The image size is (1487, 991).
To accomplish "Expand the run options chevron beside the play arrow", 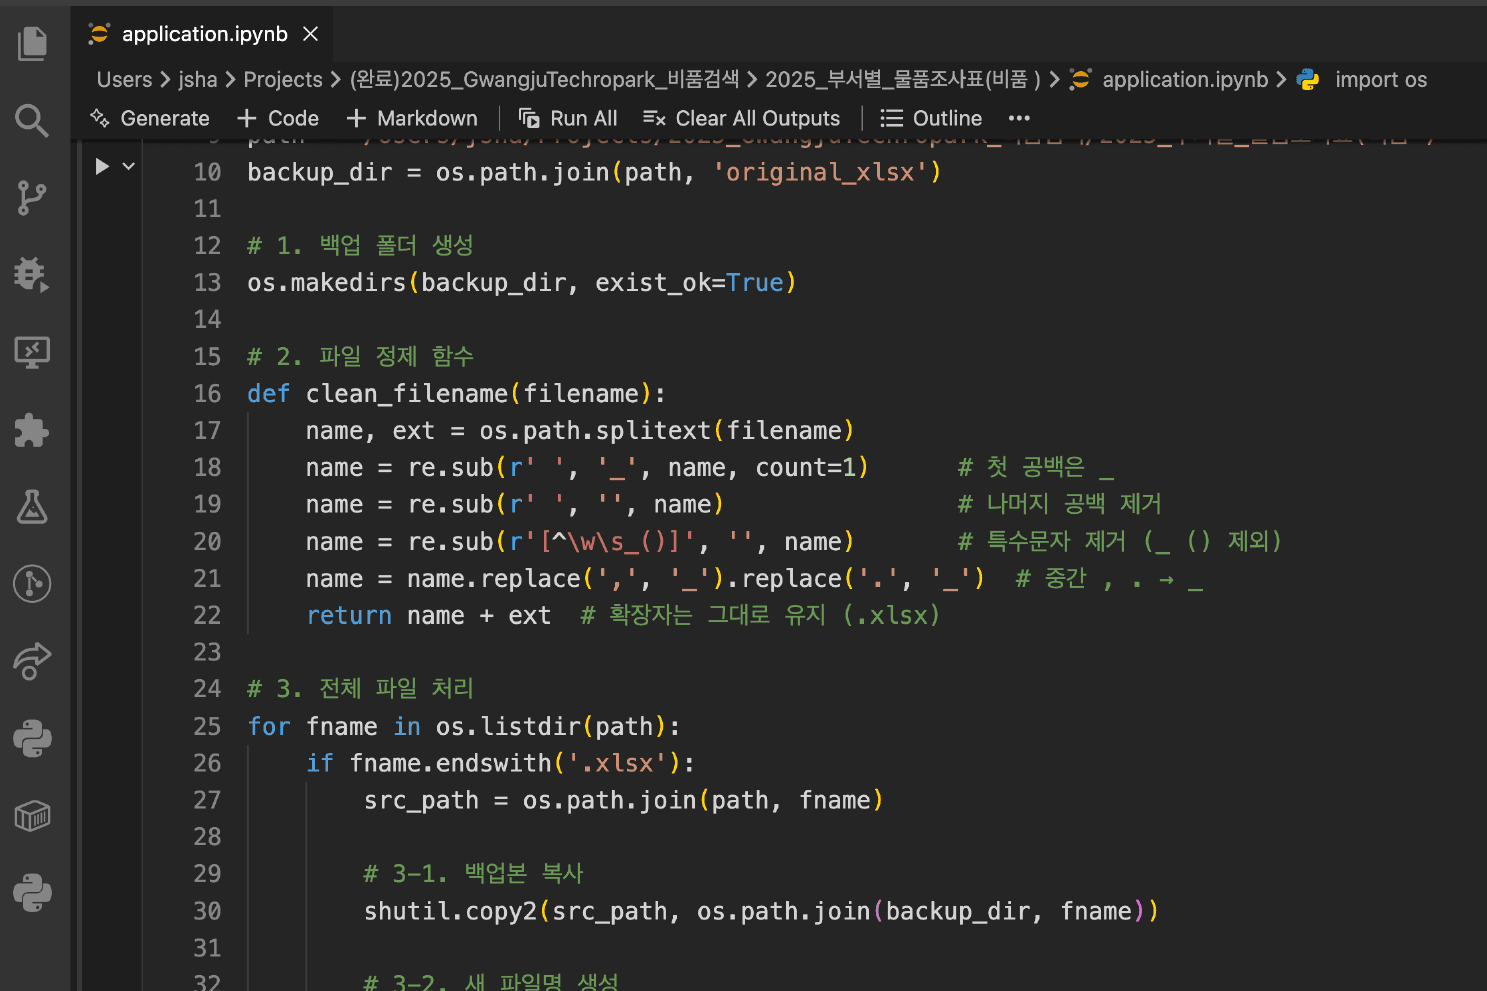I will point(128,166).
